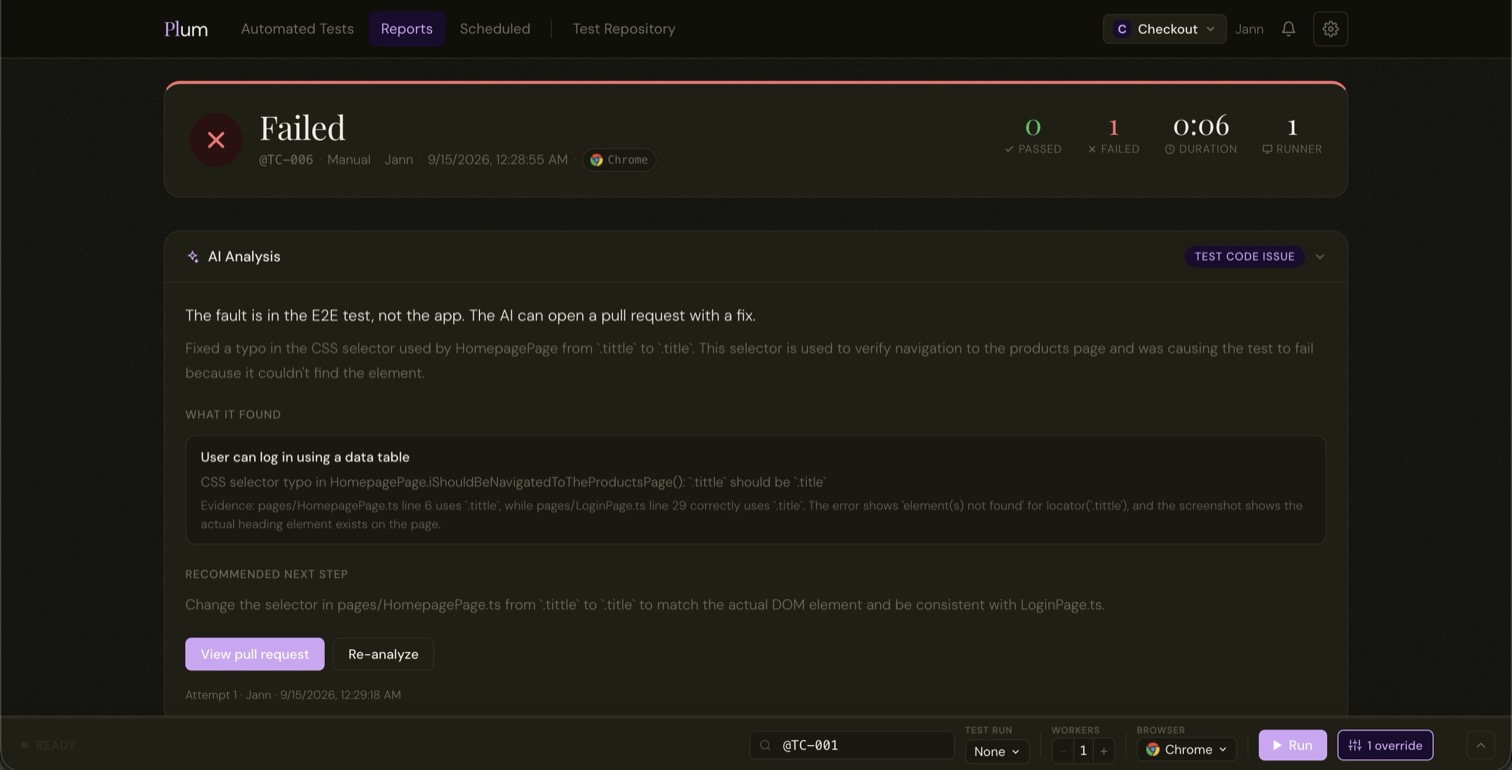Screen dimensions: 1512x770
Task: Open the Test Run None dropdown
Action: [997, 751]
